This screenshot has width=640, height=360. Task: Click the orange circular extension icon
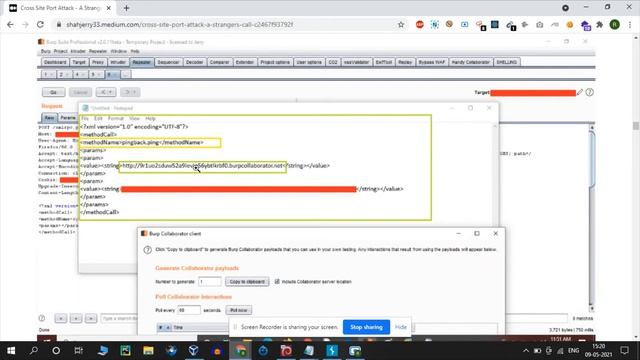tap(569, 24)
